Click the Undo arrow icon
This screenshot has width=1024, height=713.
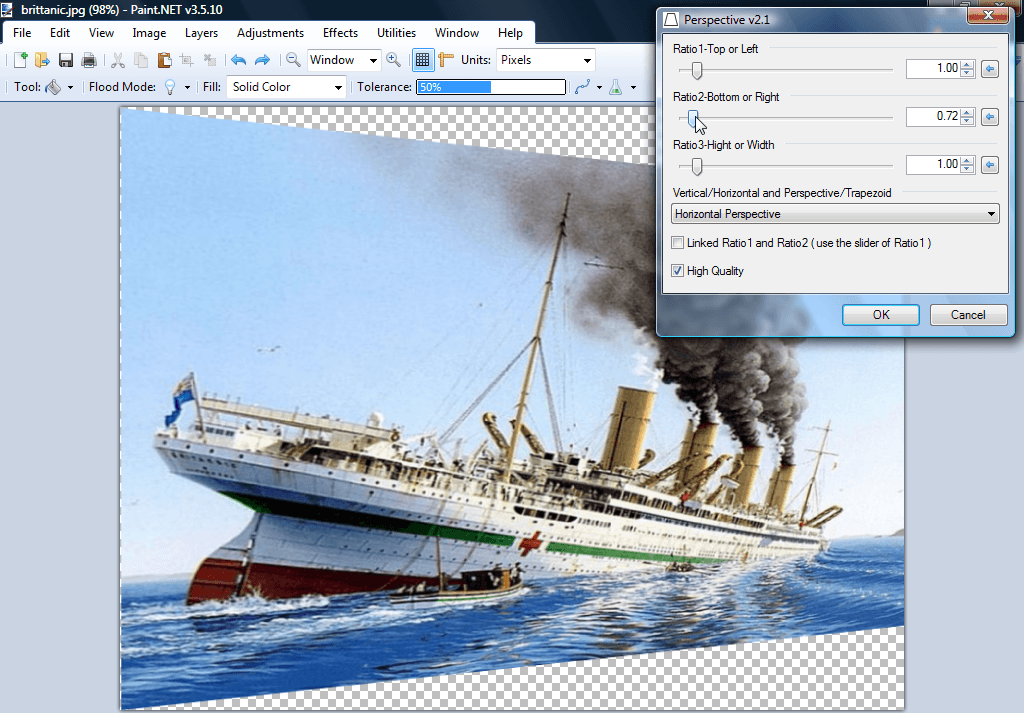(240, 60)
